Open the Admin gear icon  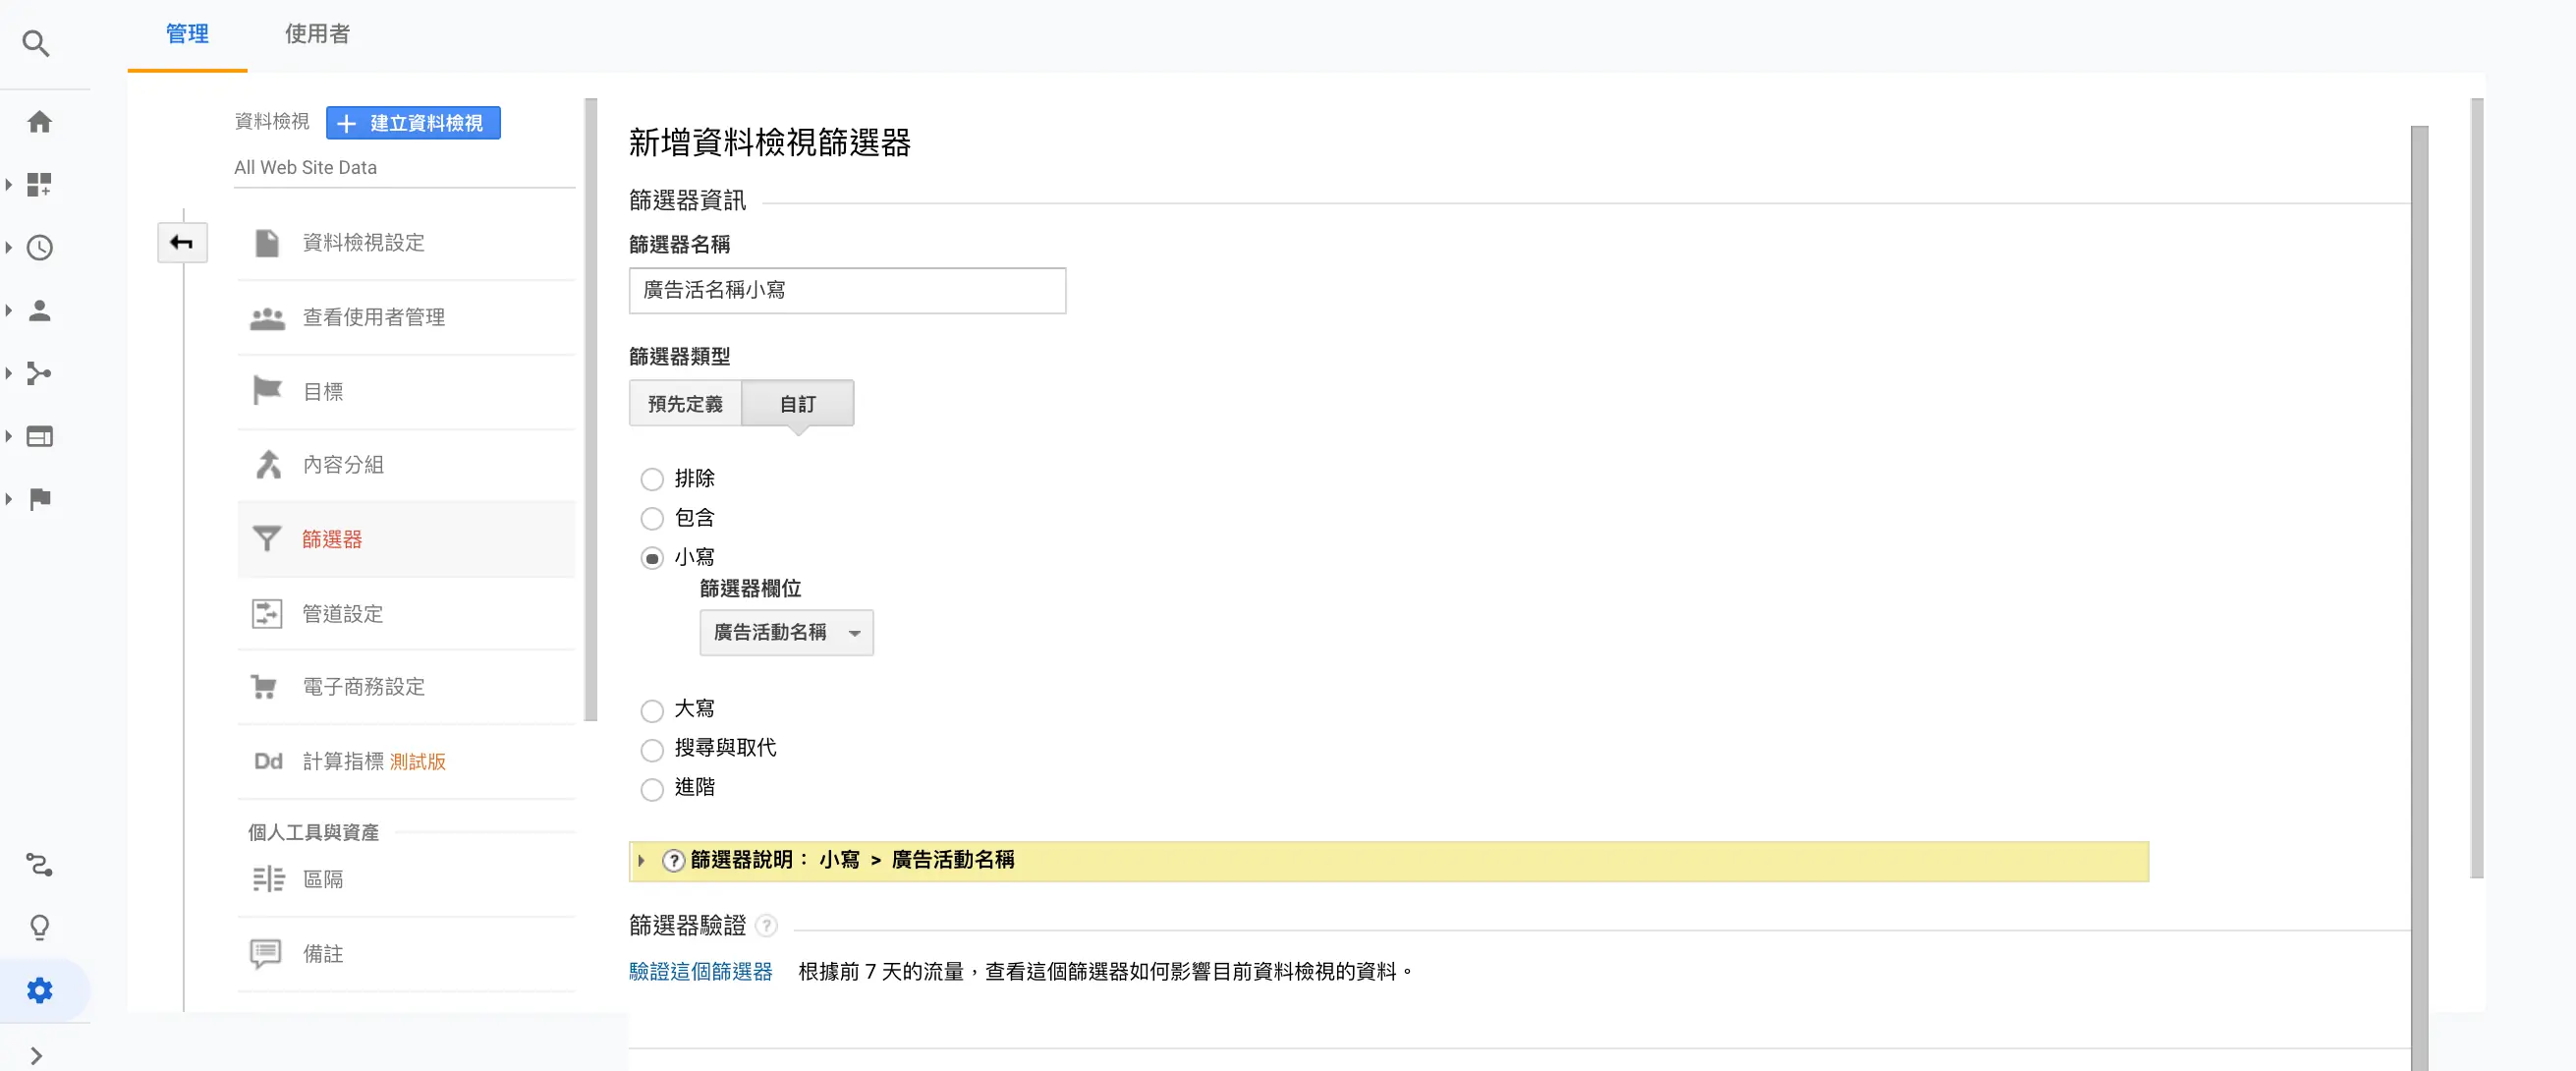[x=40, y=990]
